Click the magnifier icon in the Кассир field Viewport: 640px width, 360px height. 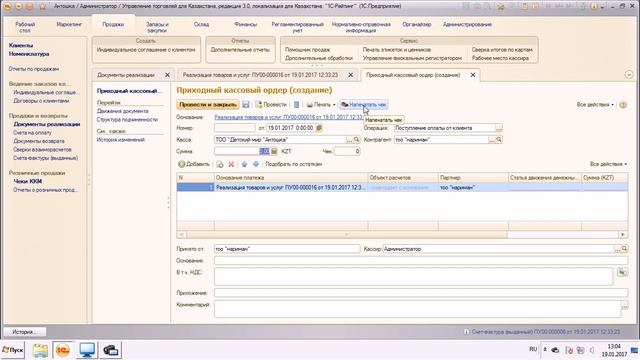pyautogui.click(x=624, y=249)
